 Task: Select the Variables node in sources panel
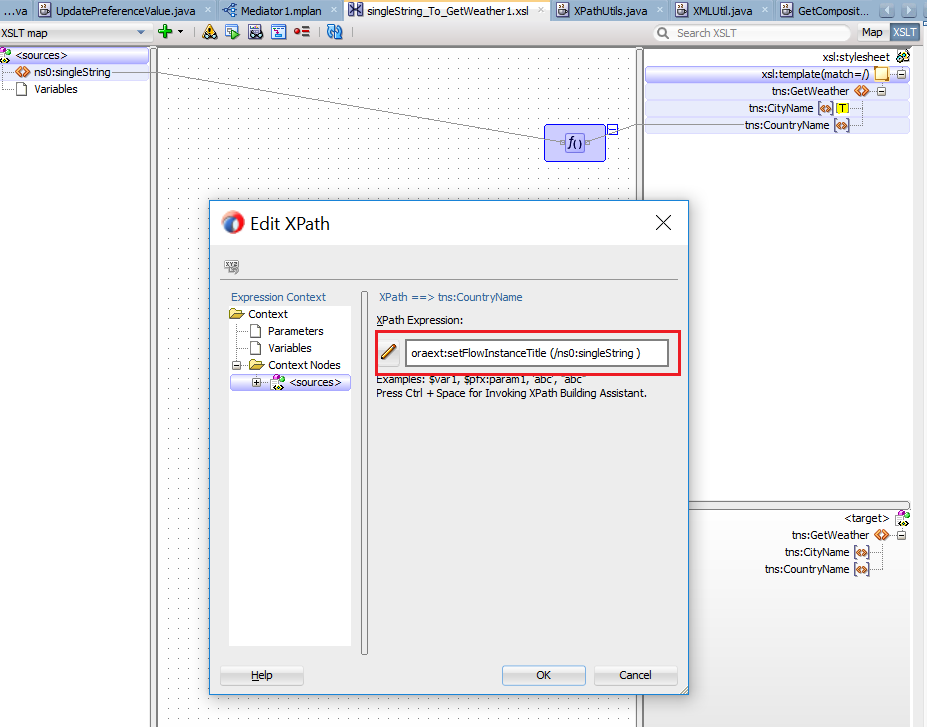[x=56, y=88]
